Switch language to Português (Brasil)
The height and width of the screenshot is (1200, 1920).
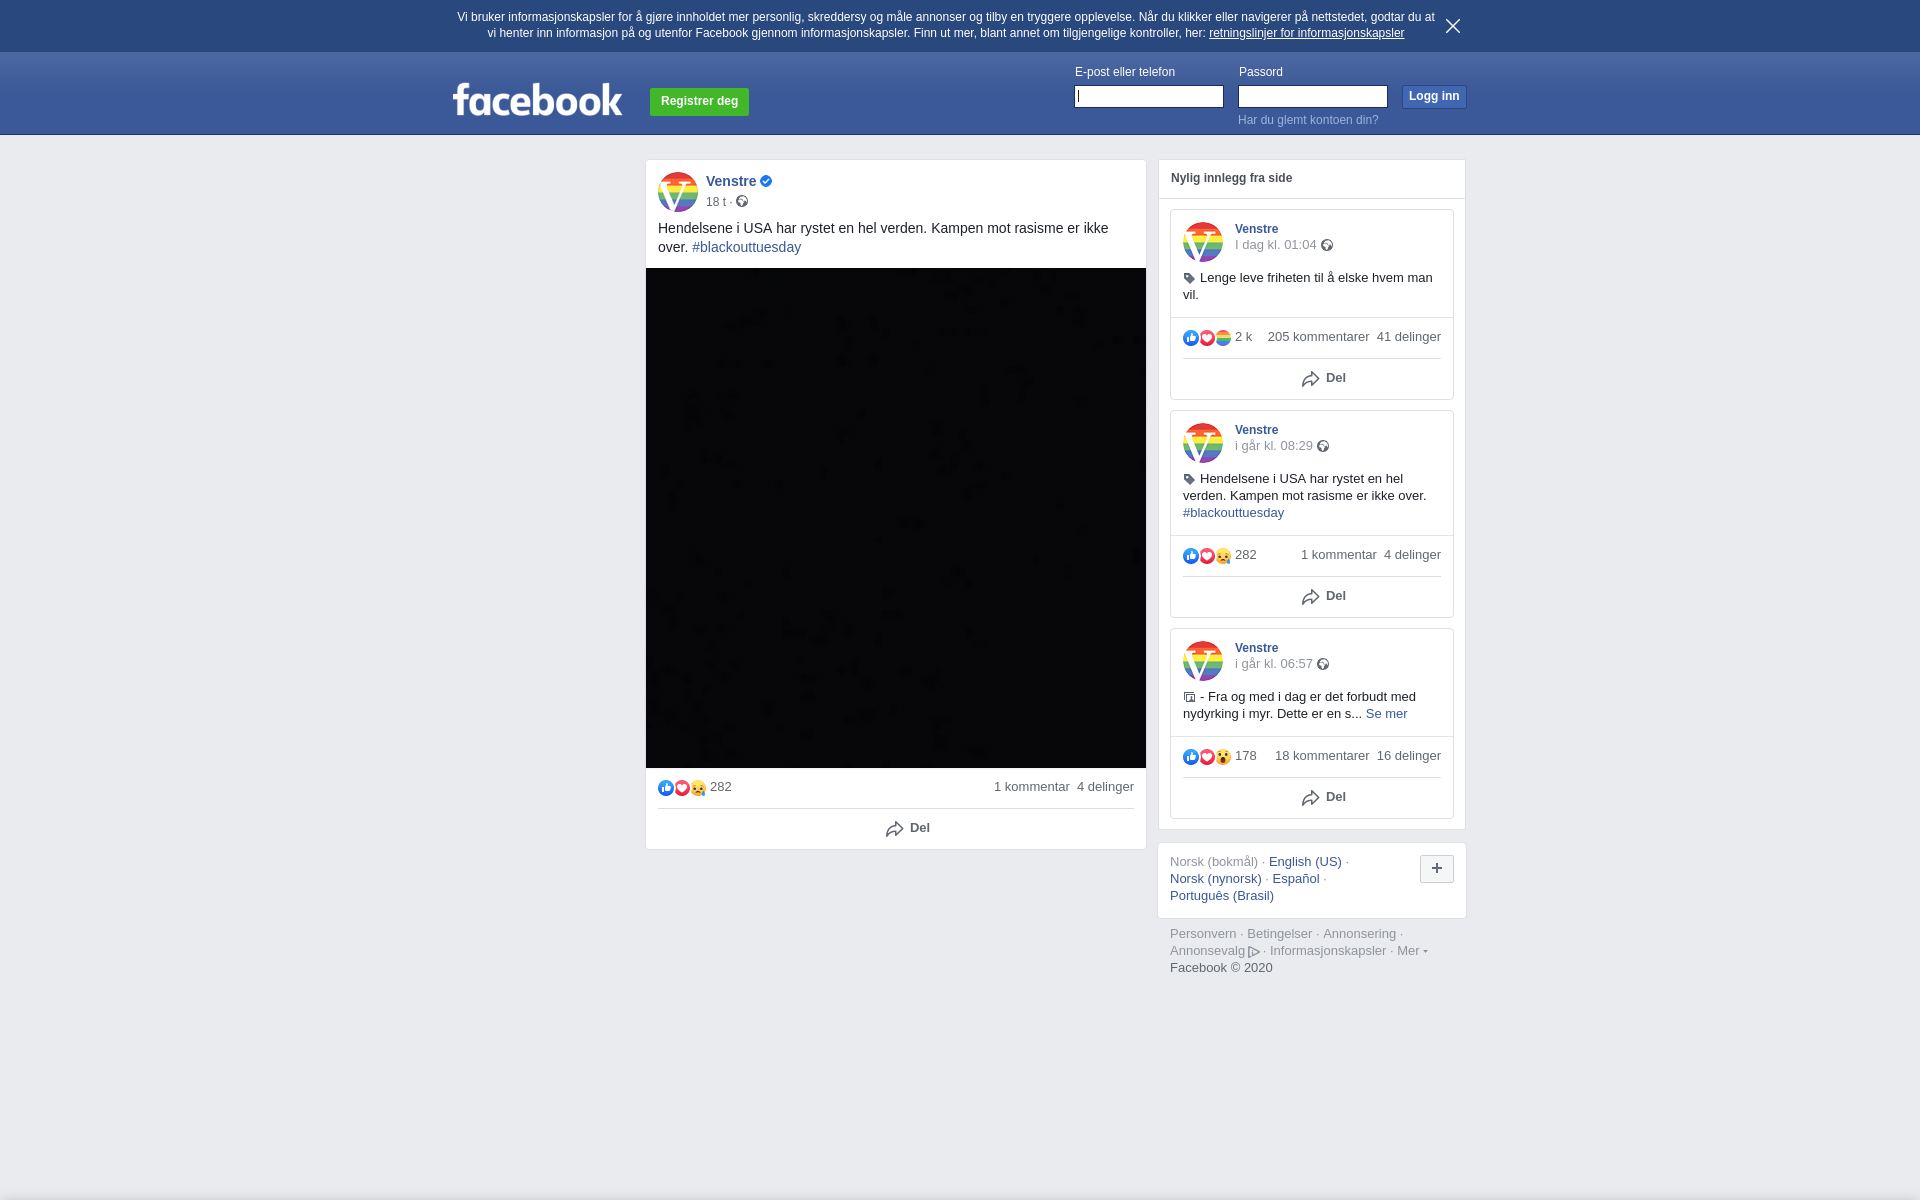[x=1222, y=896]
